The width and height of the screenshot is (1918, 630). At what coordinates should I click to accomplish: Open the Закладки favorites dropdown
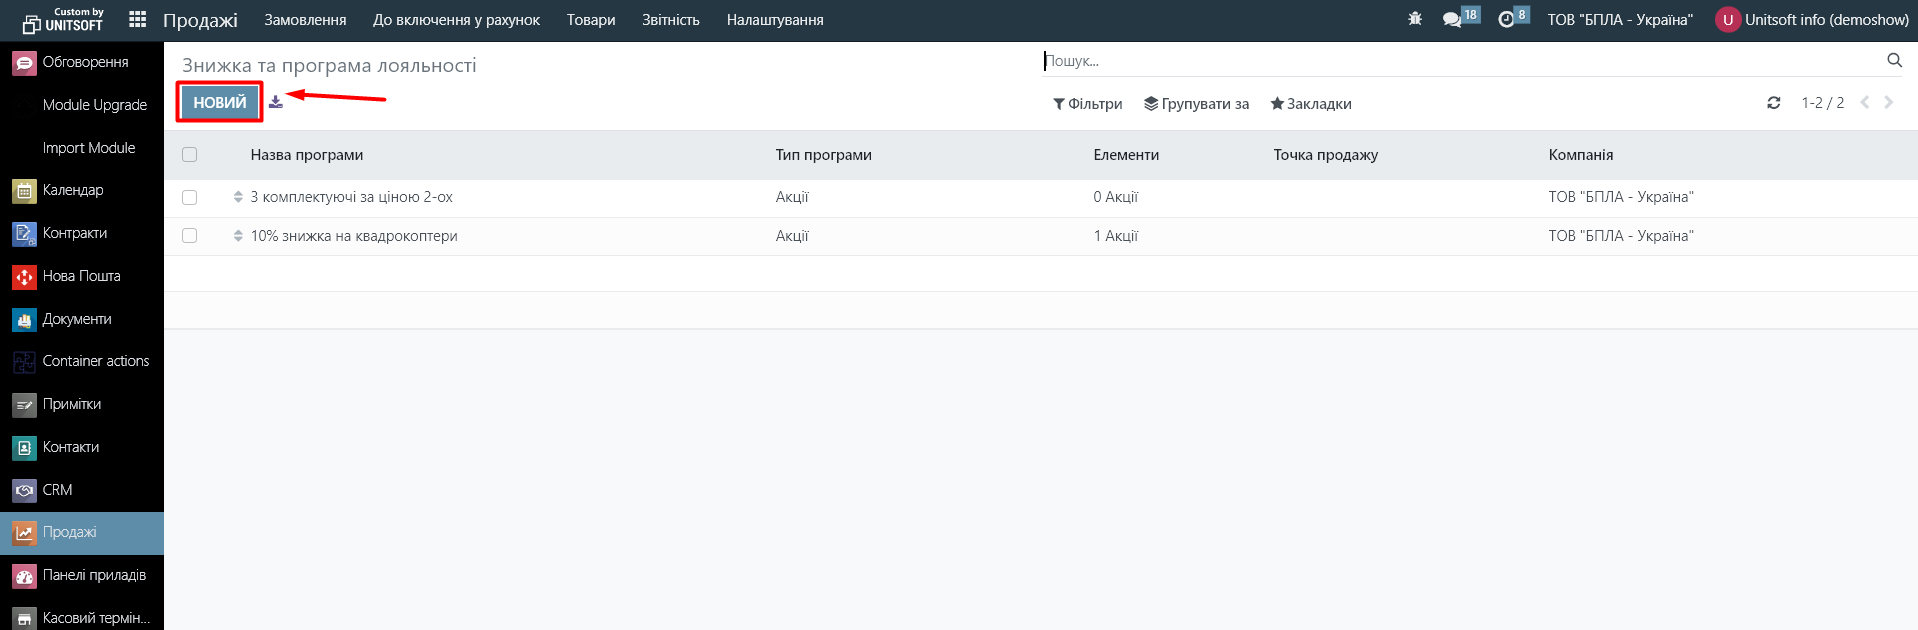coord(1310,104)
